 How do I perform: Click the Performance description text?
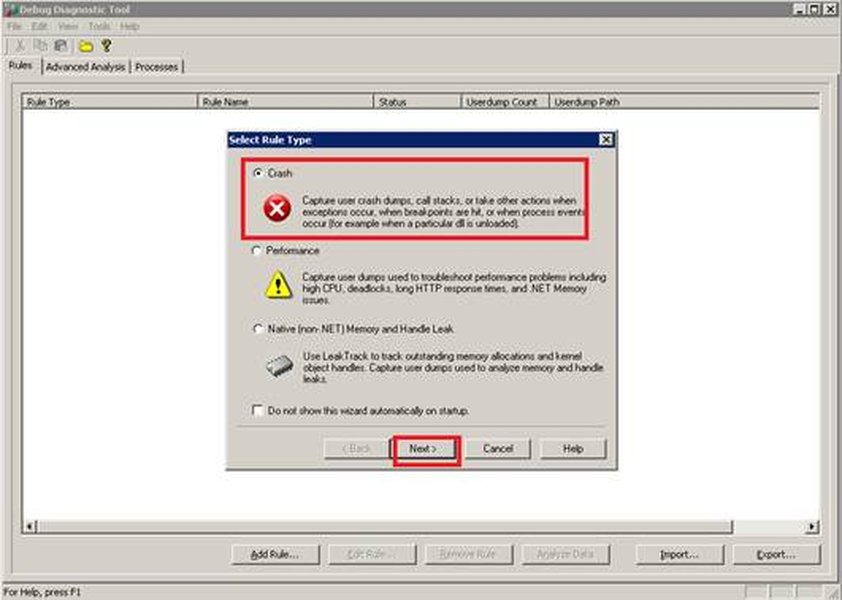click(454, 288)
